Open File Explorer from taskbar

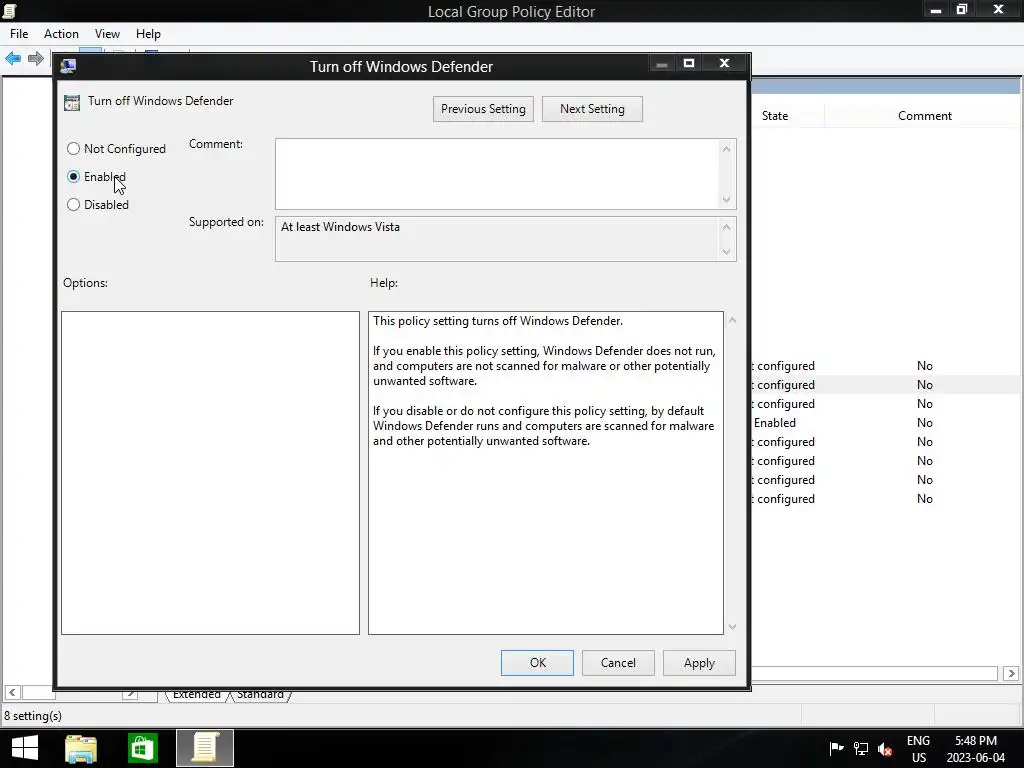(81, 748)
